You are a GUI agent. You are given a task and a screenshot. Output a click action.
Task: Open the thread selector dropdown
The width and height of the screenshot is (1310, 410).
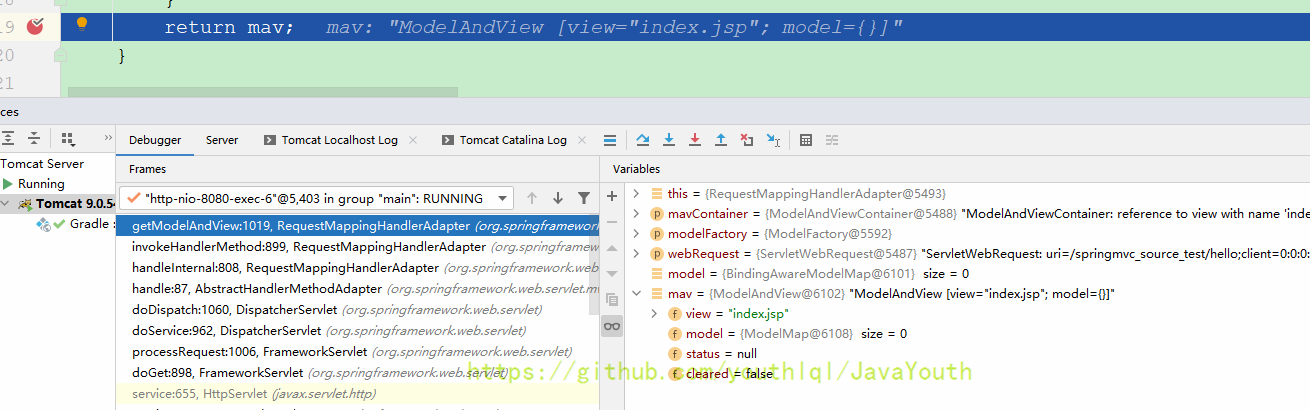(x=503, y=198)
